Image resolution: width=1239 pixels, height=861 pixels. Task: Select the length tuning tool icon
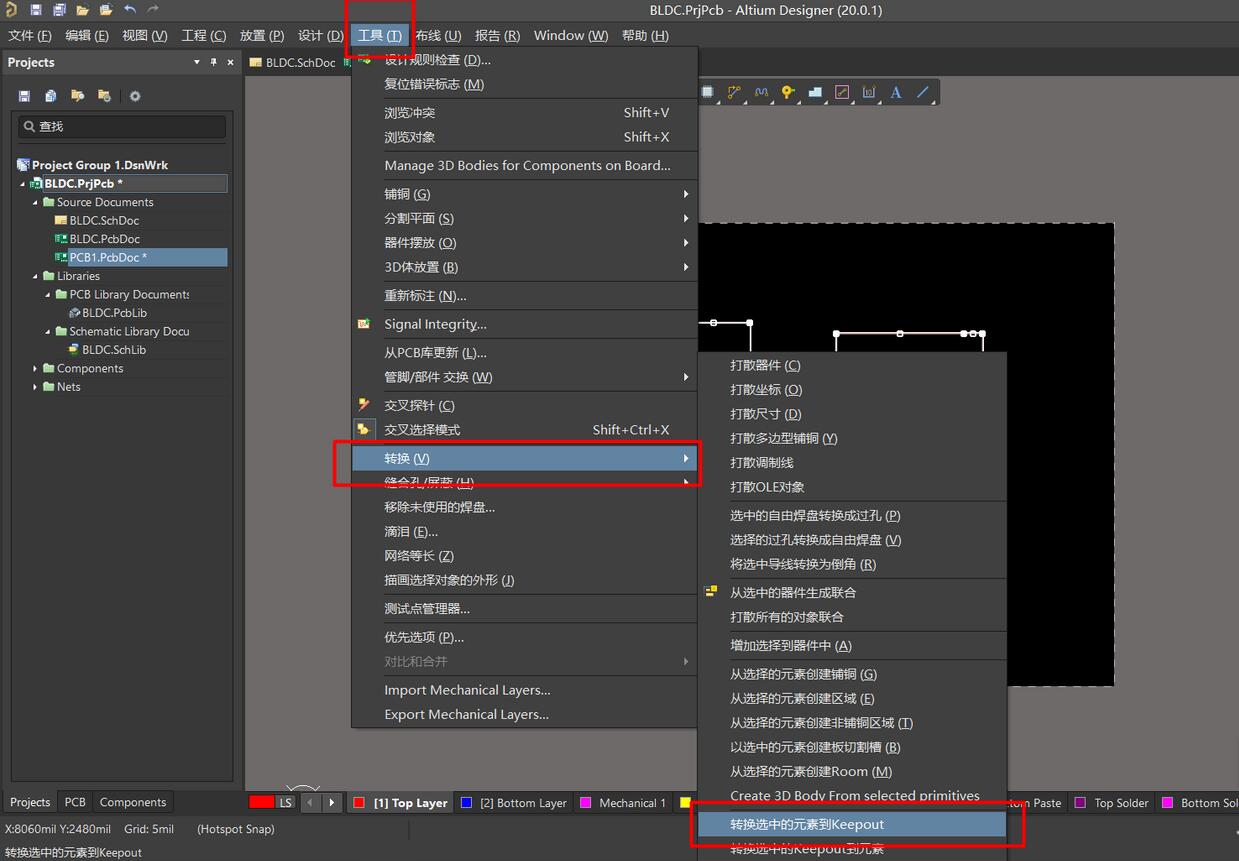pos(761,92)
